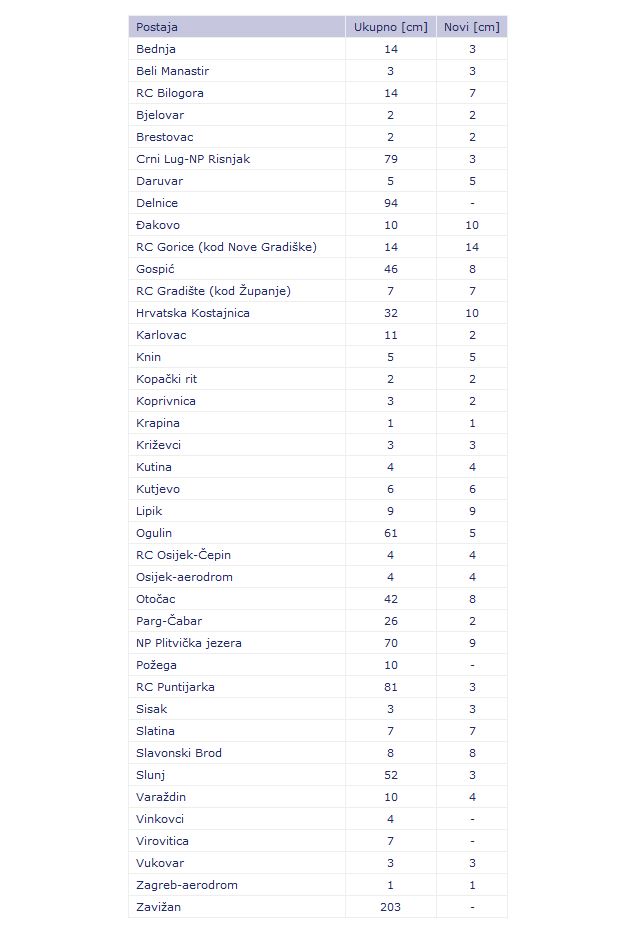
Task: Click the Hrvatska Kostajnica station name
Action: pos(193,313)
